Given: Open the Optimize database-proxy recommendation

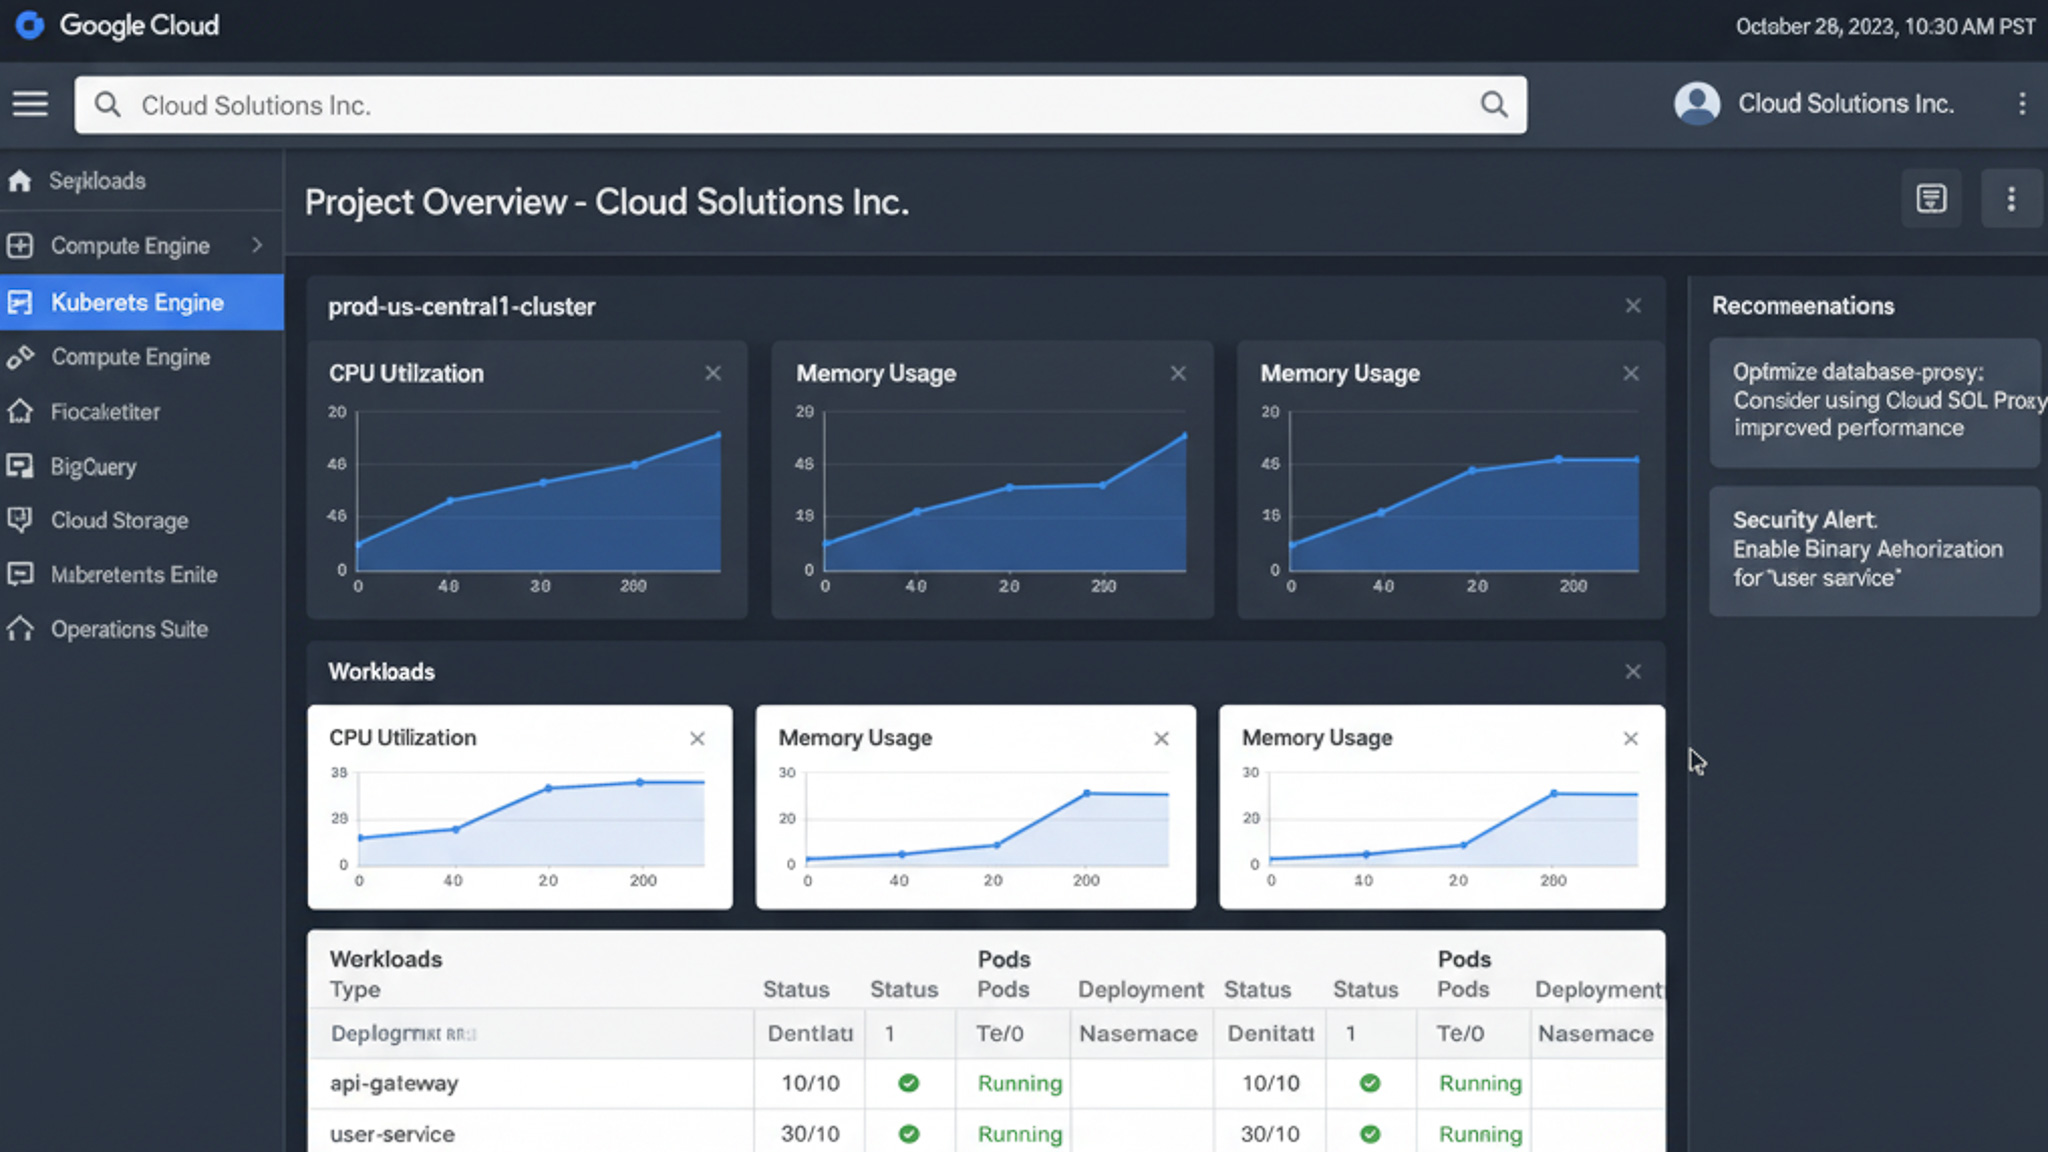Looking at the screenshot, I should pyautogui.click(x=1873, y=401).
